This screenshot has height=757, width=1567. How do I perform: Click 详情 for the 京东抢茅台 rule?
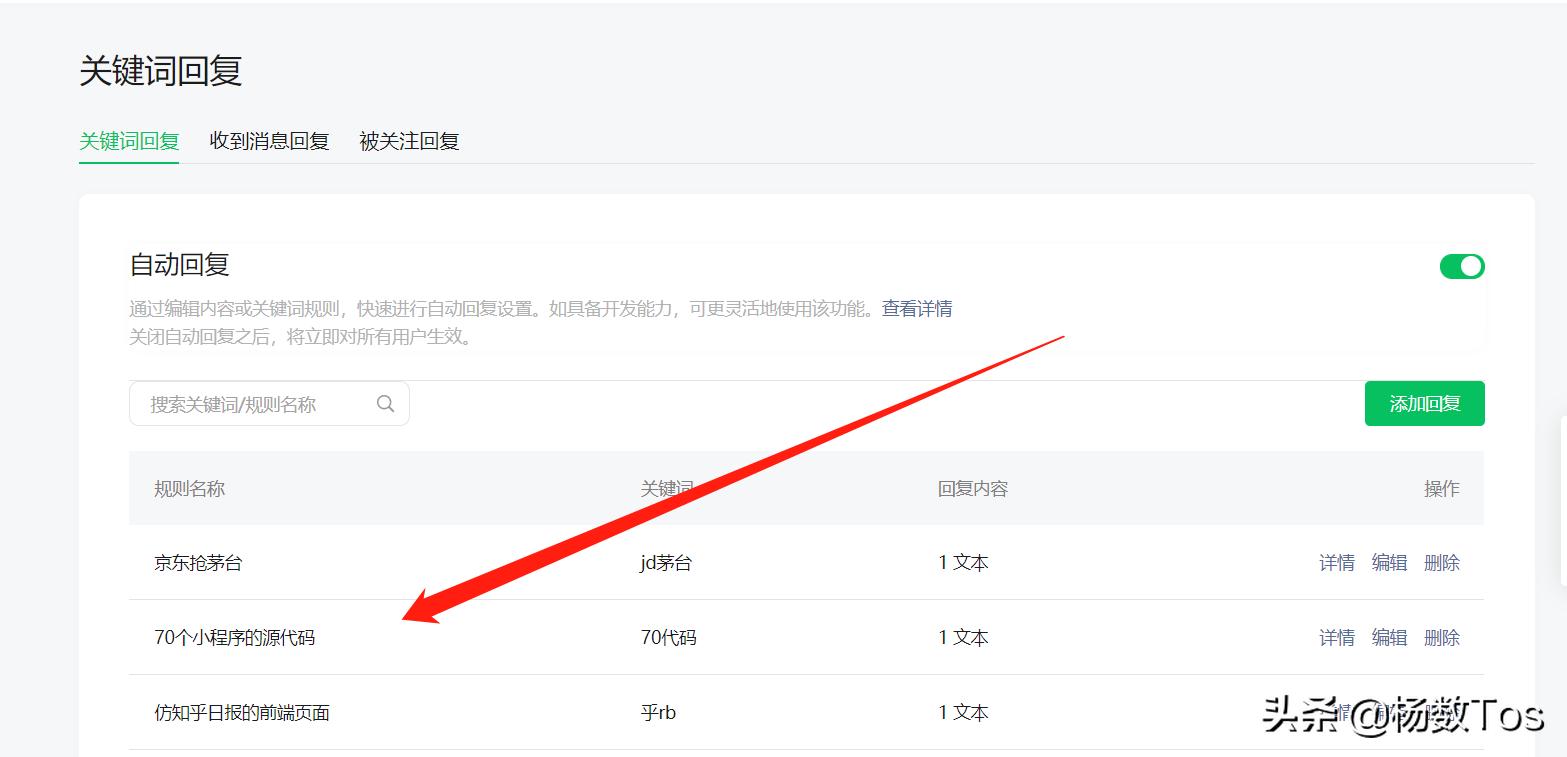click(x=1337, y=562)
